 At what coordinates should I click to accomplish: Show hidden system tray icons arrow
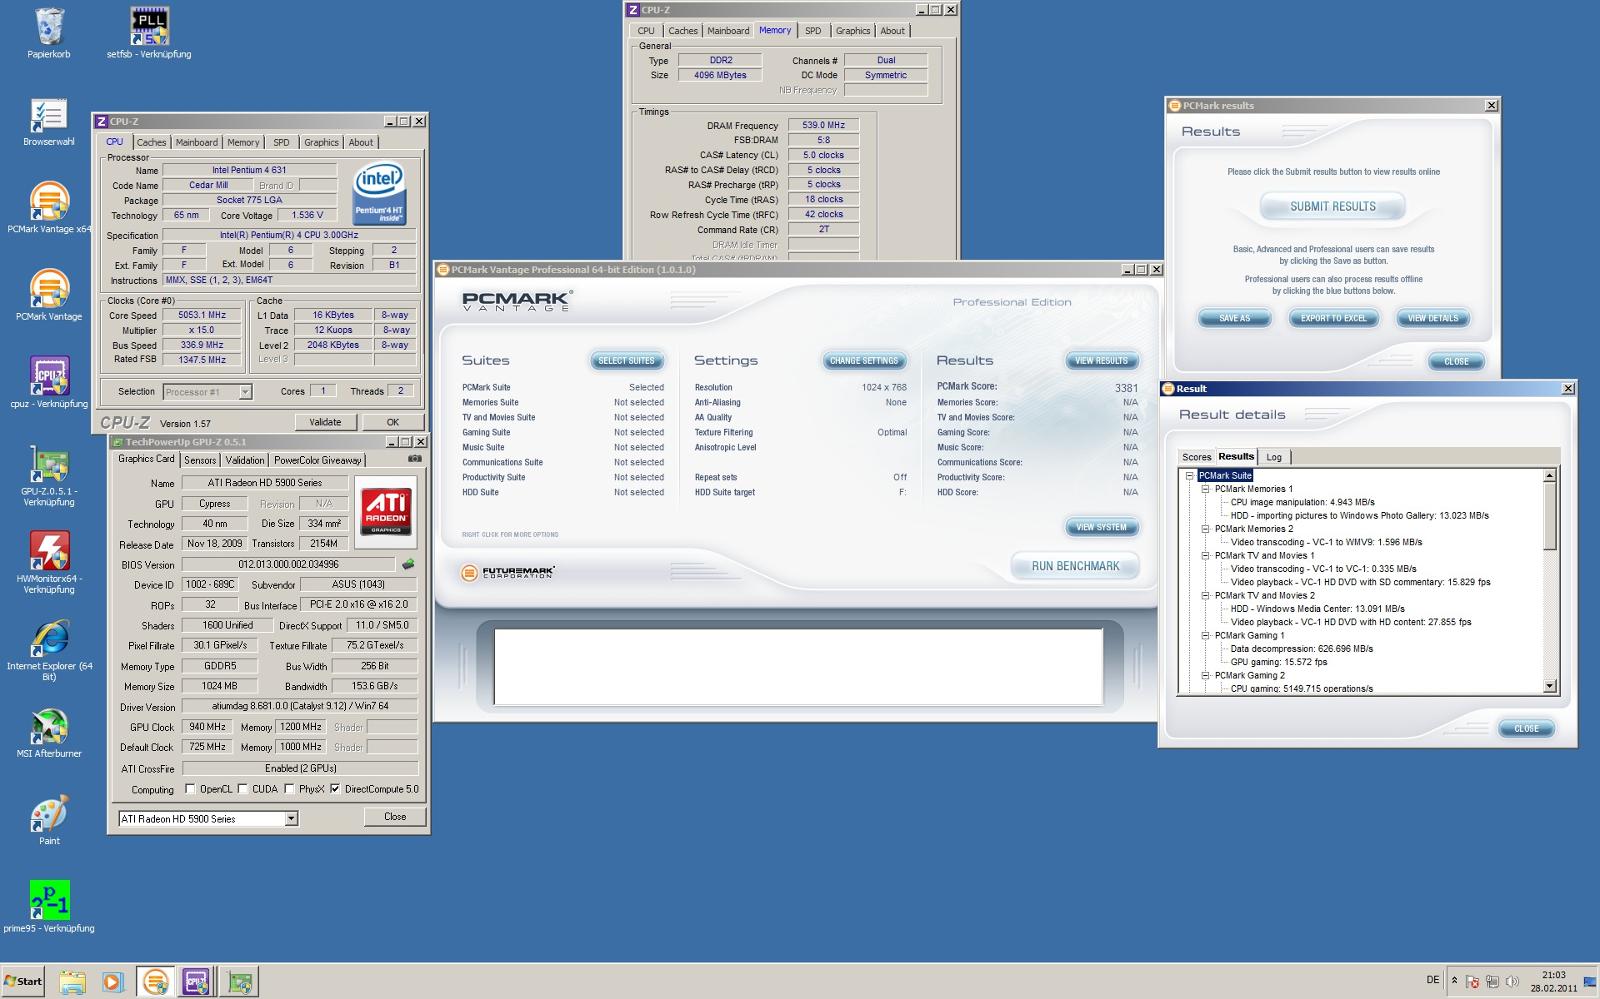(x=1455, y=981)
